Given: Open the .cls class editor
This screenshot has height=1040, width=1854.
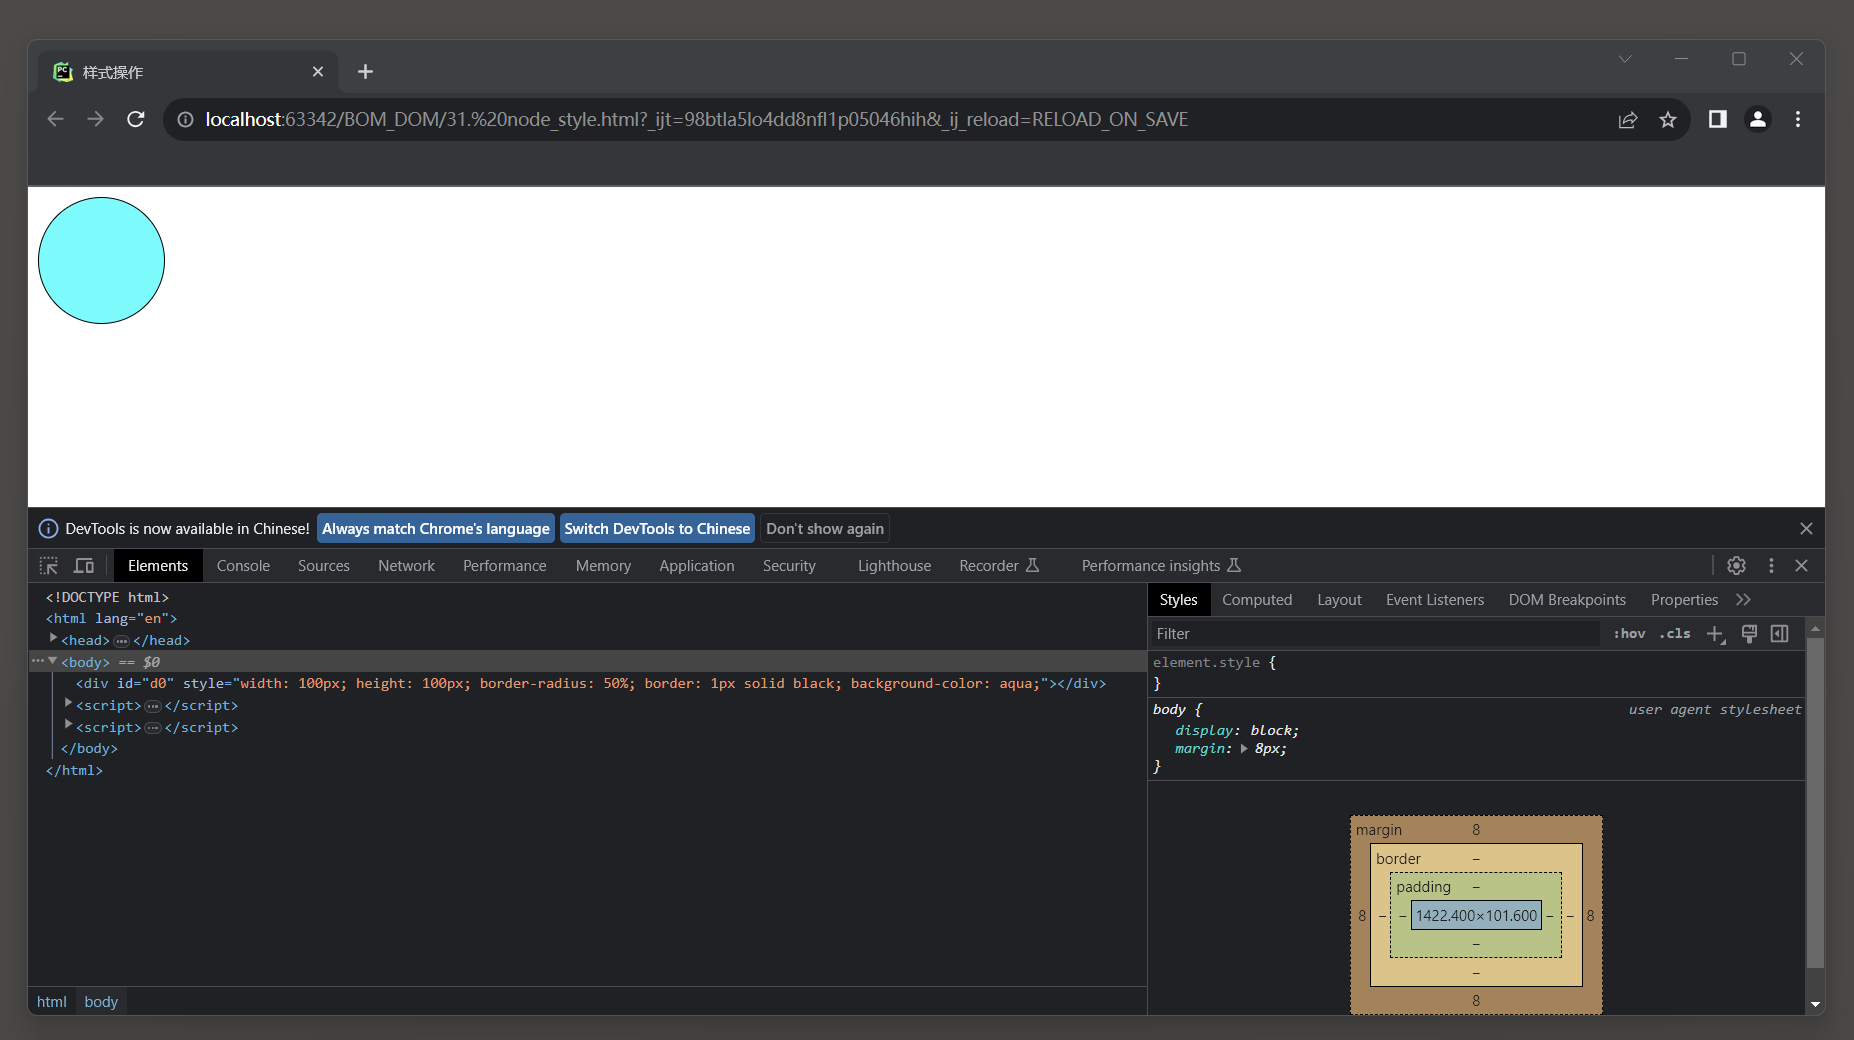Looking at the screenshot, I should [x=1675, y=634].
